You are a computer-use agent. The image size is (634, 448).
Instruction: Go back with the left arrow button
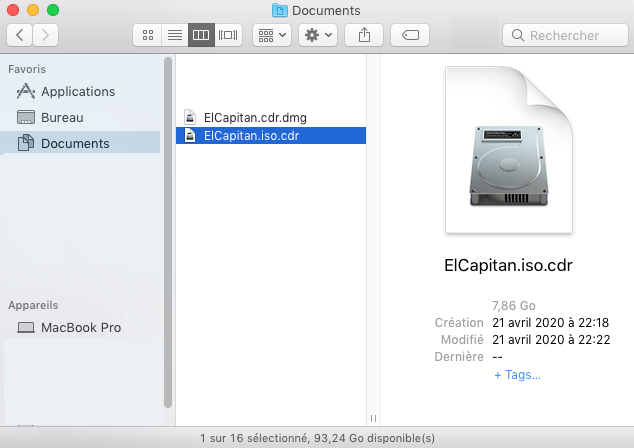pos(19,35)
